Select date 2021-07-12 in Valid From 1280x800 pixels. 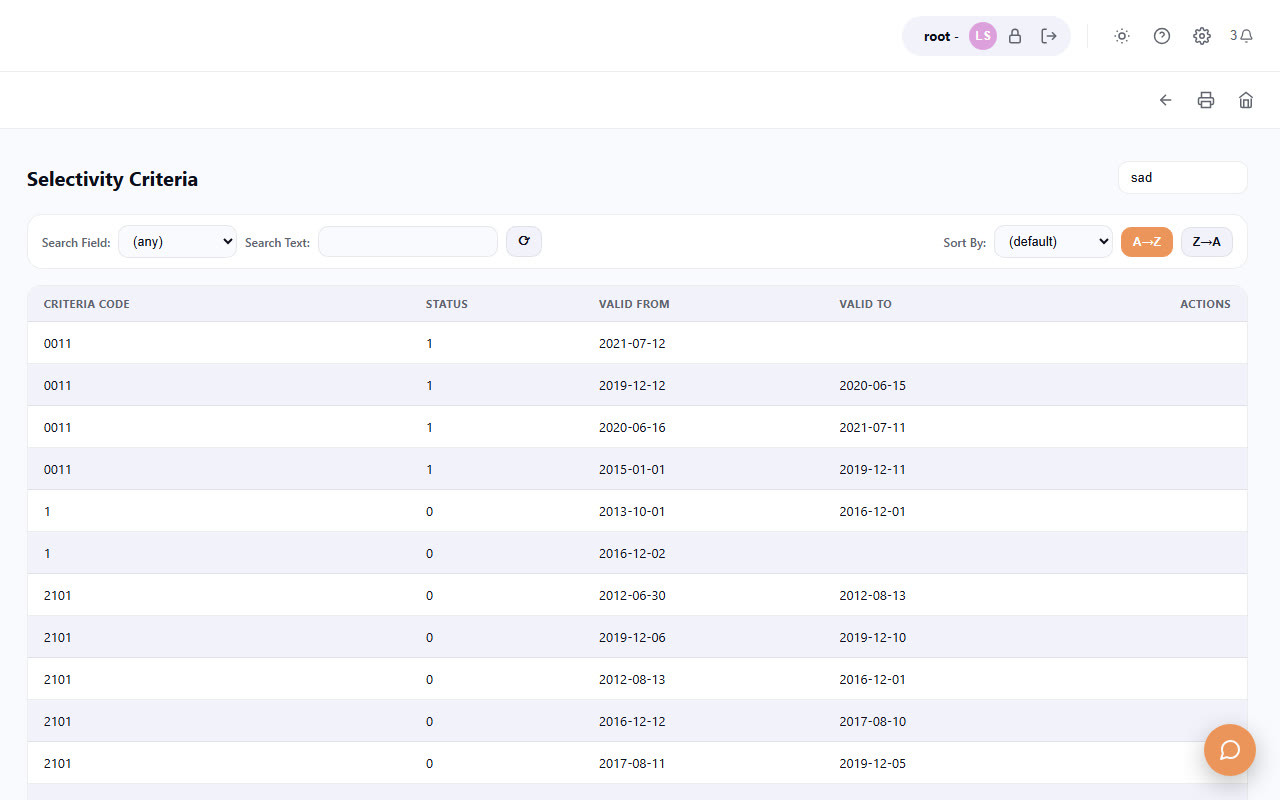click(632, 343)
